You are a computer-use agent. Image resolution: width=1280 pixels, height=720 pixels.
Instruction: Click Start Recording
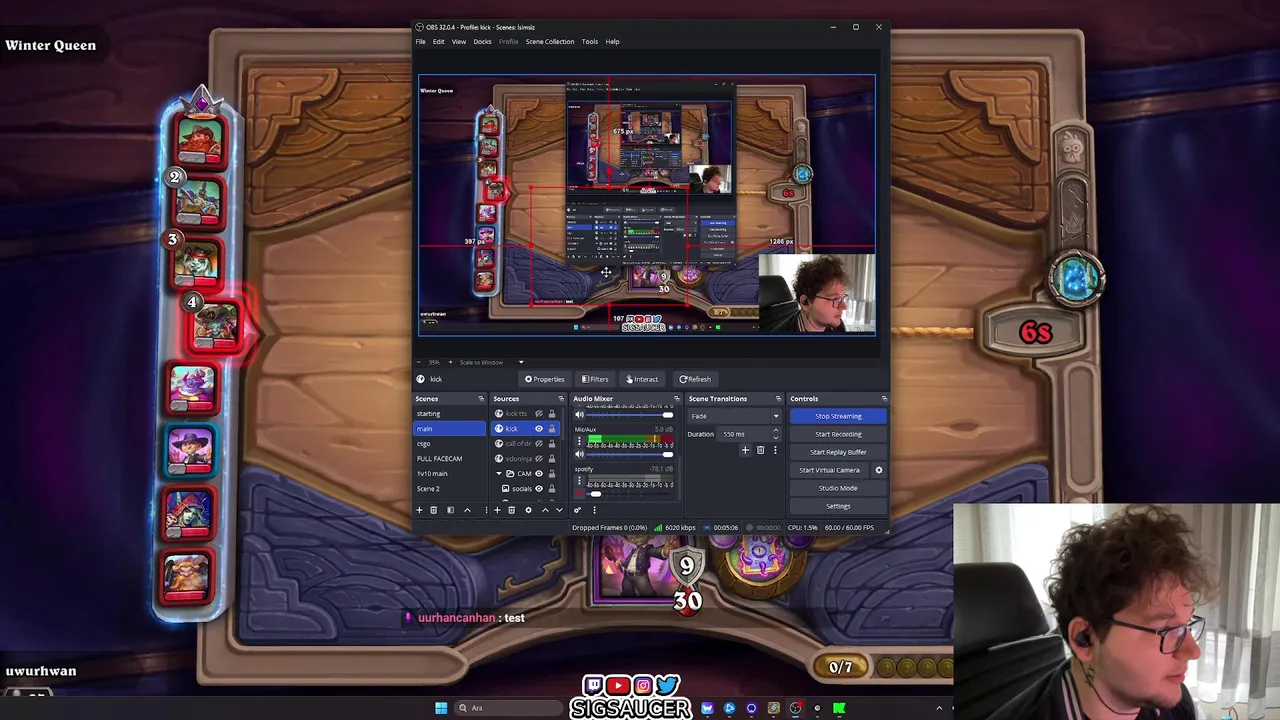(x=838, y=434)
